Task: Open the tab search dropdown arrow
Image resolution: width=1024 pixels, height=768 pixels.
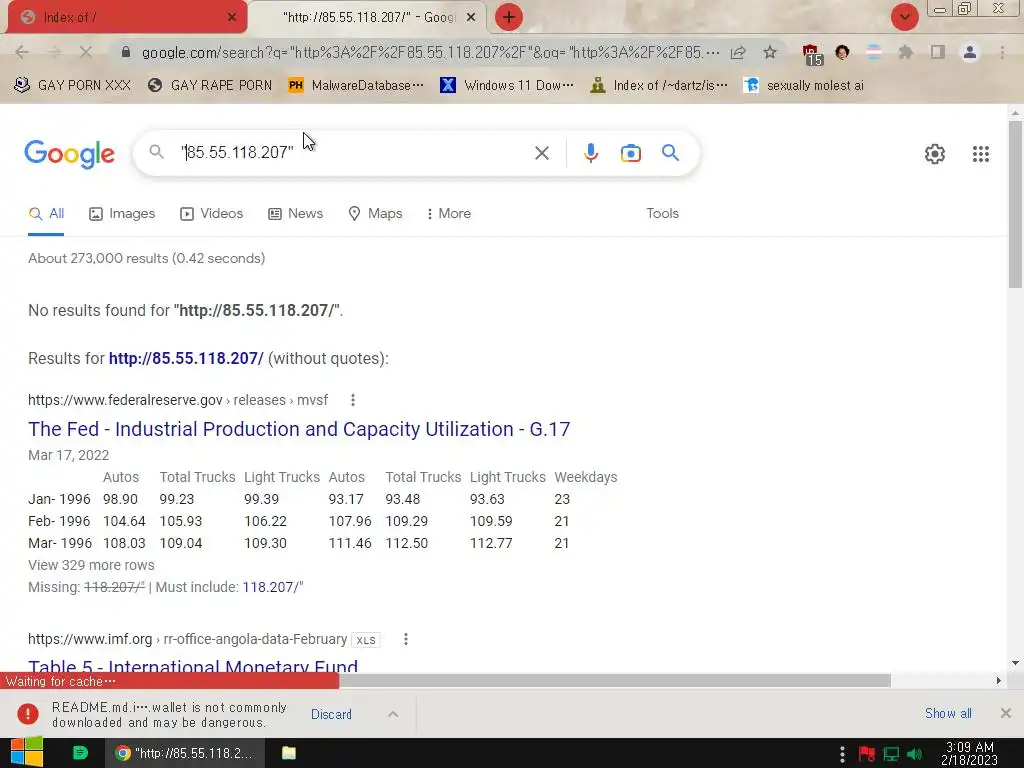Action: pyautogui.click(x=904, y=17)
